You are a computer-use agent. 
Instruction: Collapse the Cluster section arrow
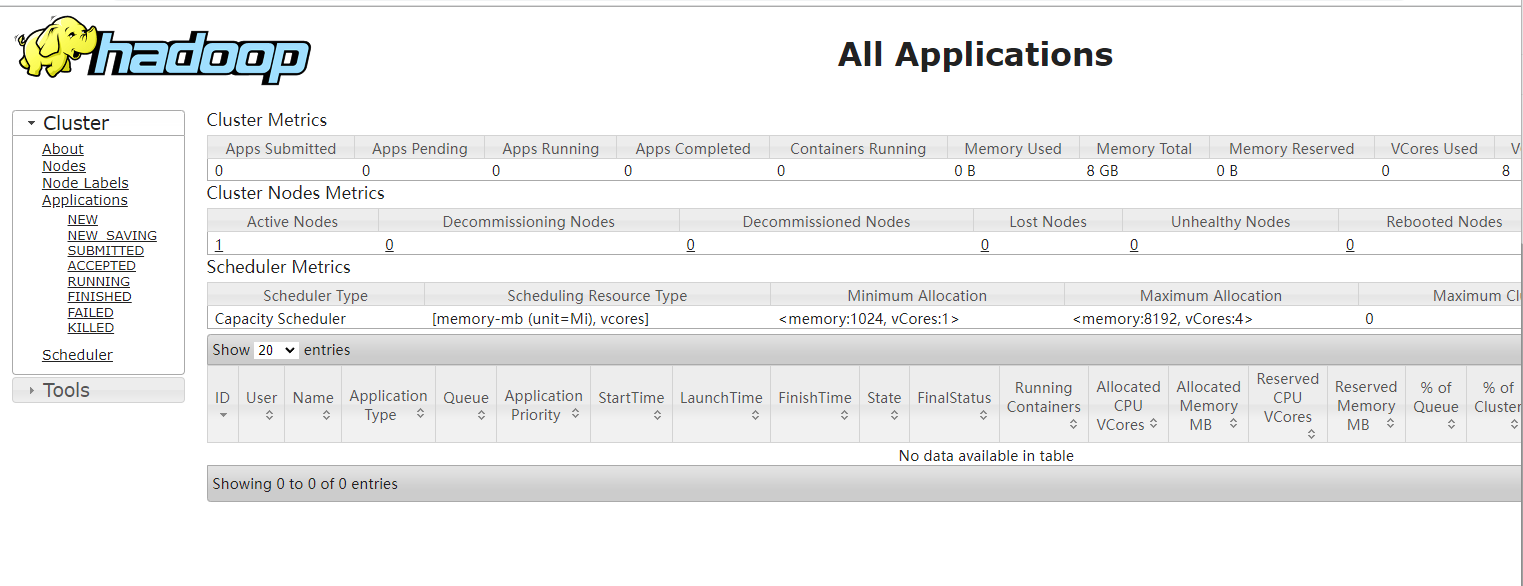point(31,123)
